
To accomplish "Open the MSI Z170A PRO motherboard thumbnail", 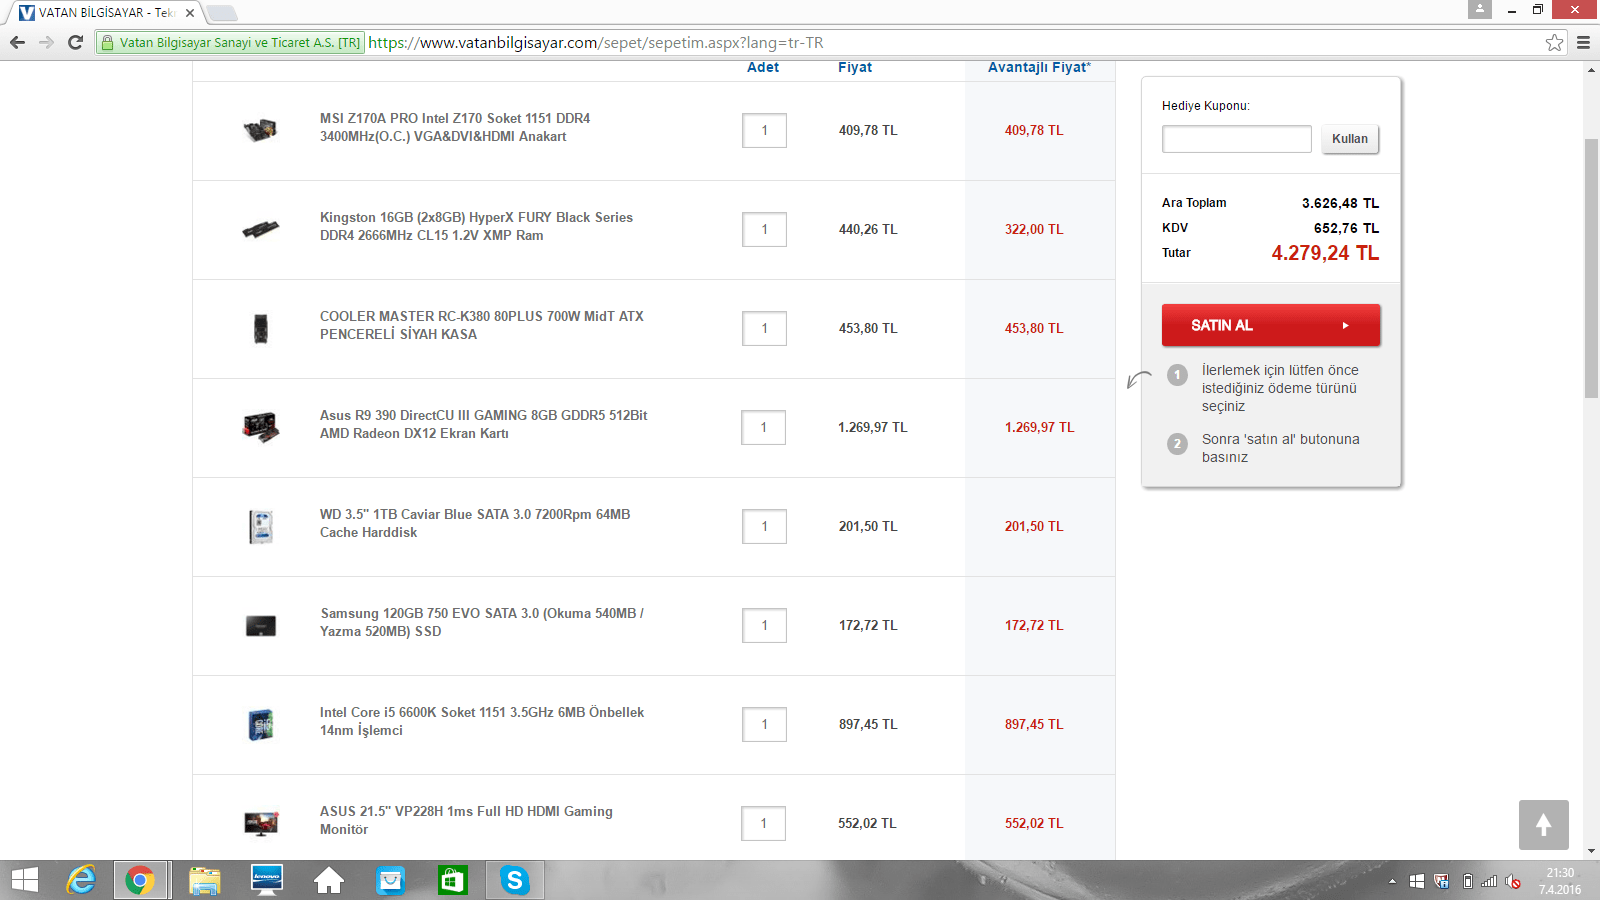I will coord(260,129).
